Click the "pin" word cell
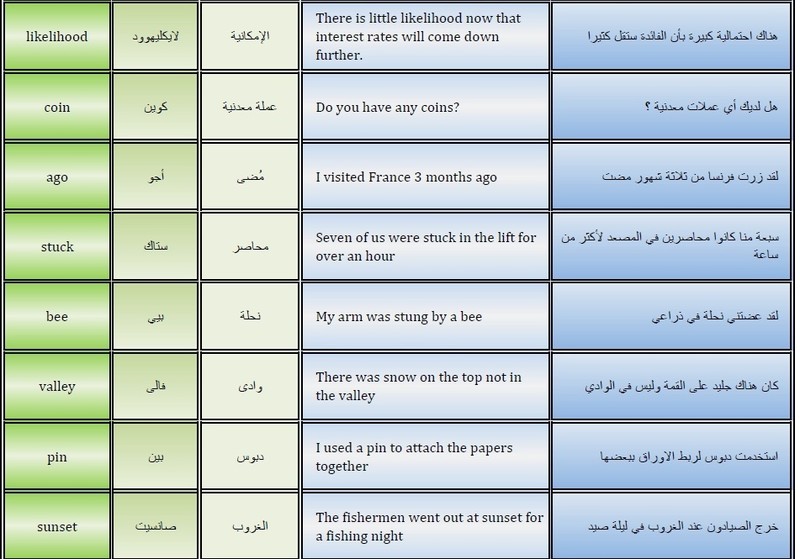The height and width of the screenshot is (559, 800). pyautogui.click(x=57, y=456)
